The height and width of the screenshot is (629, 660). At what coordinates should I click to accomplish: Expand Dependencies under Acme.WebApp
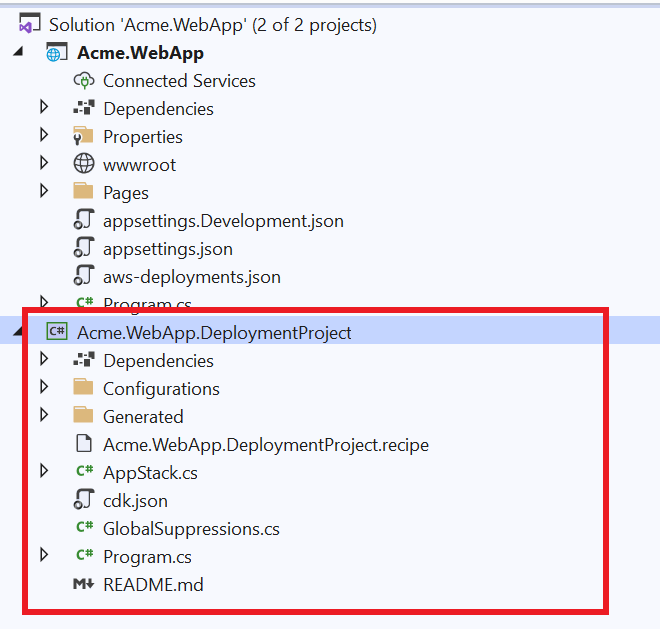pos(44,107)
